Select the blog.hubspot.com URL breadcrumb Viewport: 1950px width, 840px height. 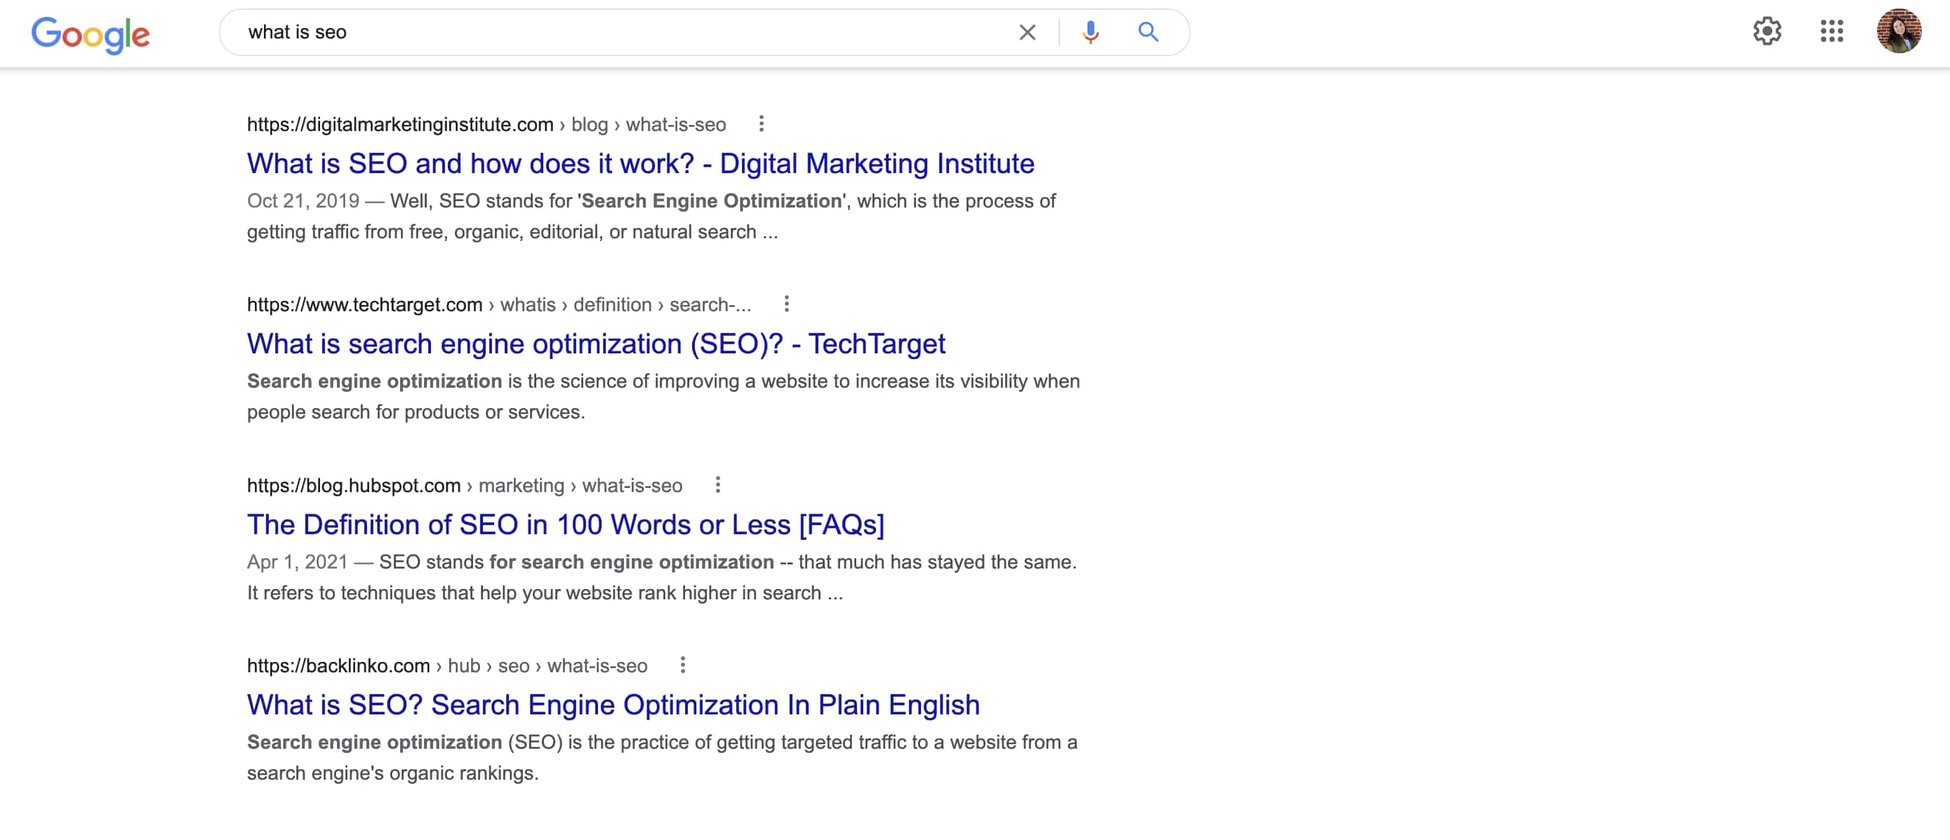coord(354,486)
